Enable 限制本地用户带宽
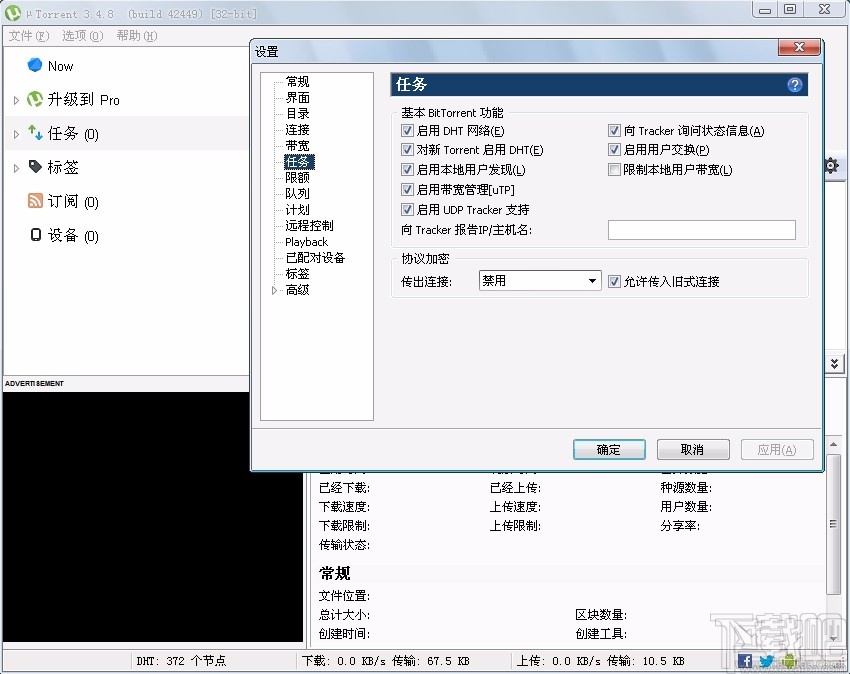 click(615, 169)
